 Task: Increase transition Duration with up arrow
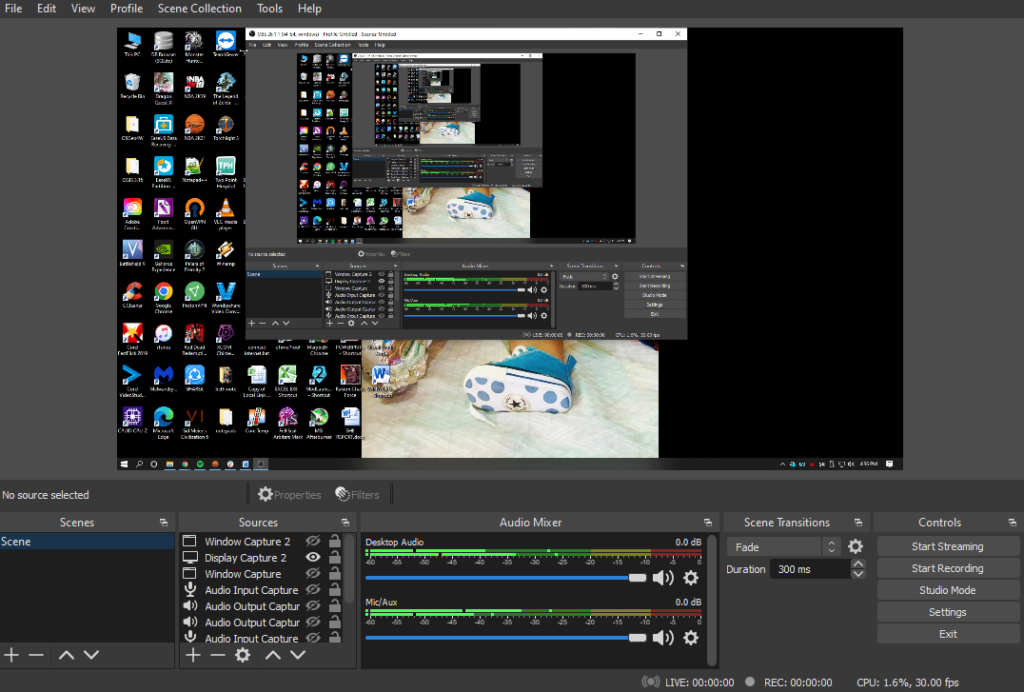(x=858, y=564)
